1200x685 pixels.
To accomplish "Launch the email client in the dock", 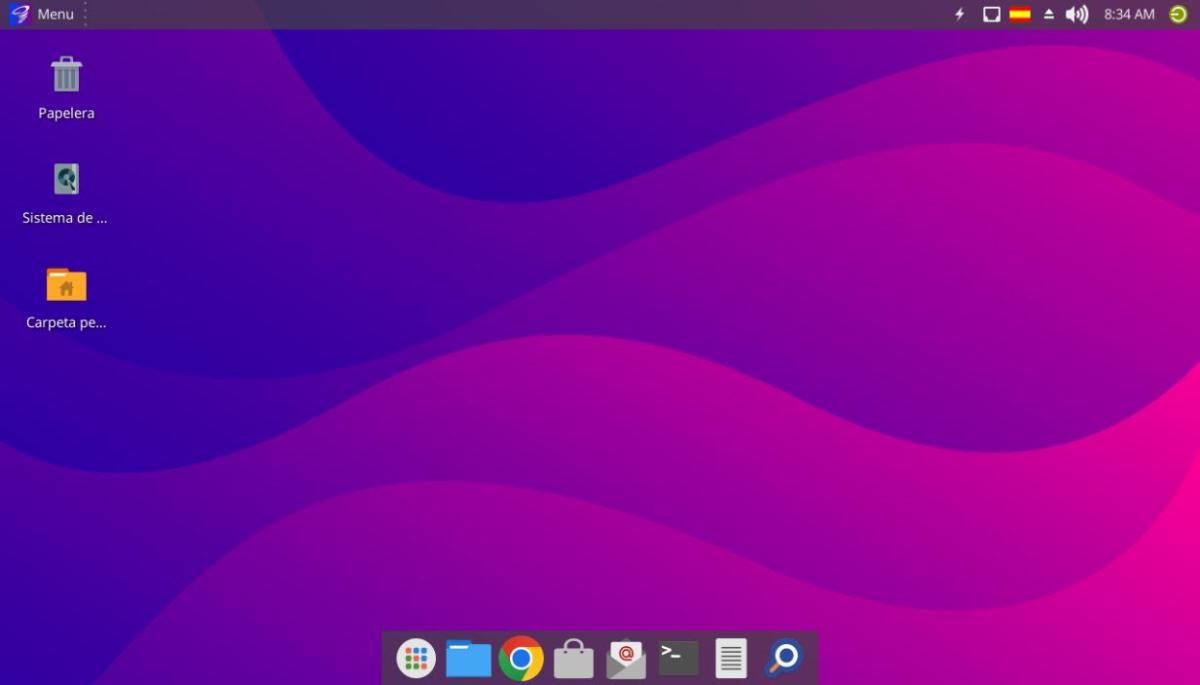I will (626, 658).
